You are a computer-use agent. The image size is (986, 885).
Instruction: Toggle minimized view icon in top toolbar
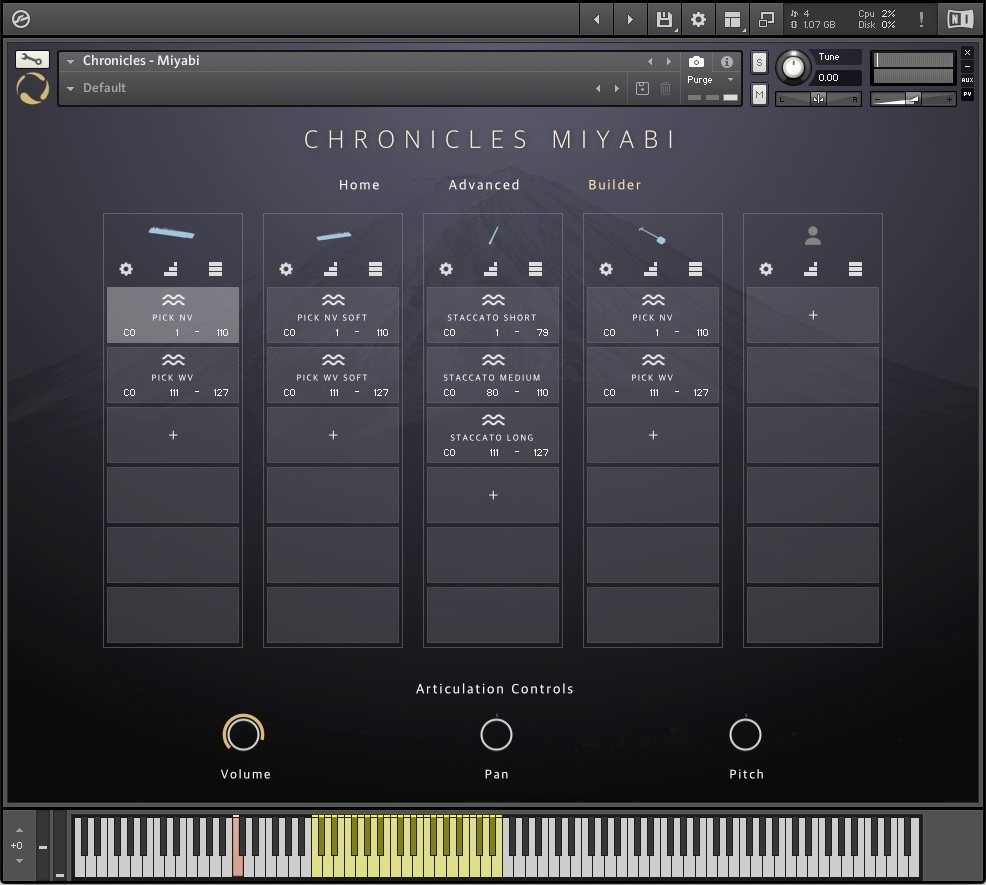(x=766, y=19)
